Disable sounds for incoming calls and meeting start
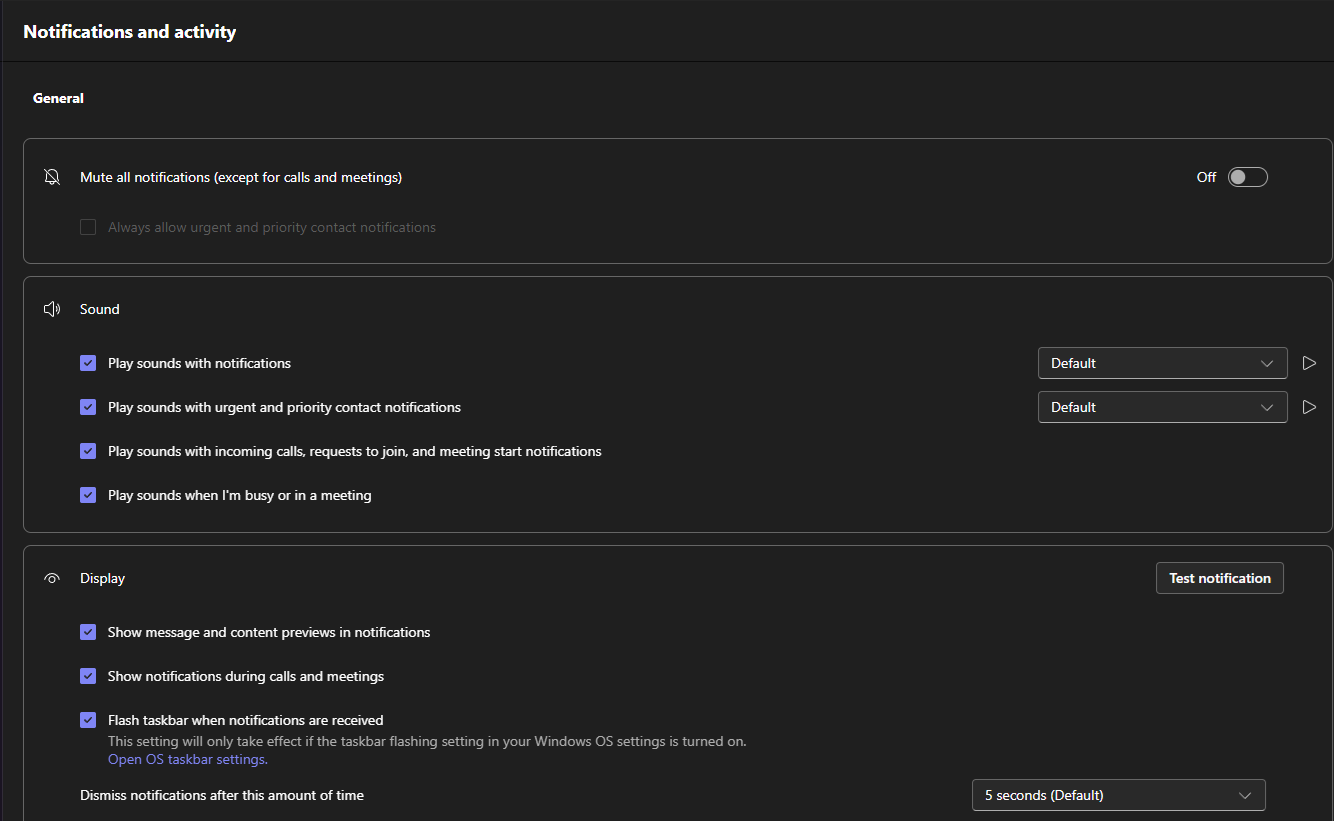Screen dimensions: 1334x821 [x=88, y=451]
